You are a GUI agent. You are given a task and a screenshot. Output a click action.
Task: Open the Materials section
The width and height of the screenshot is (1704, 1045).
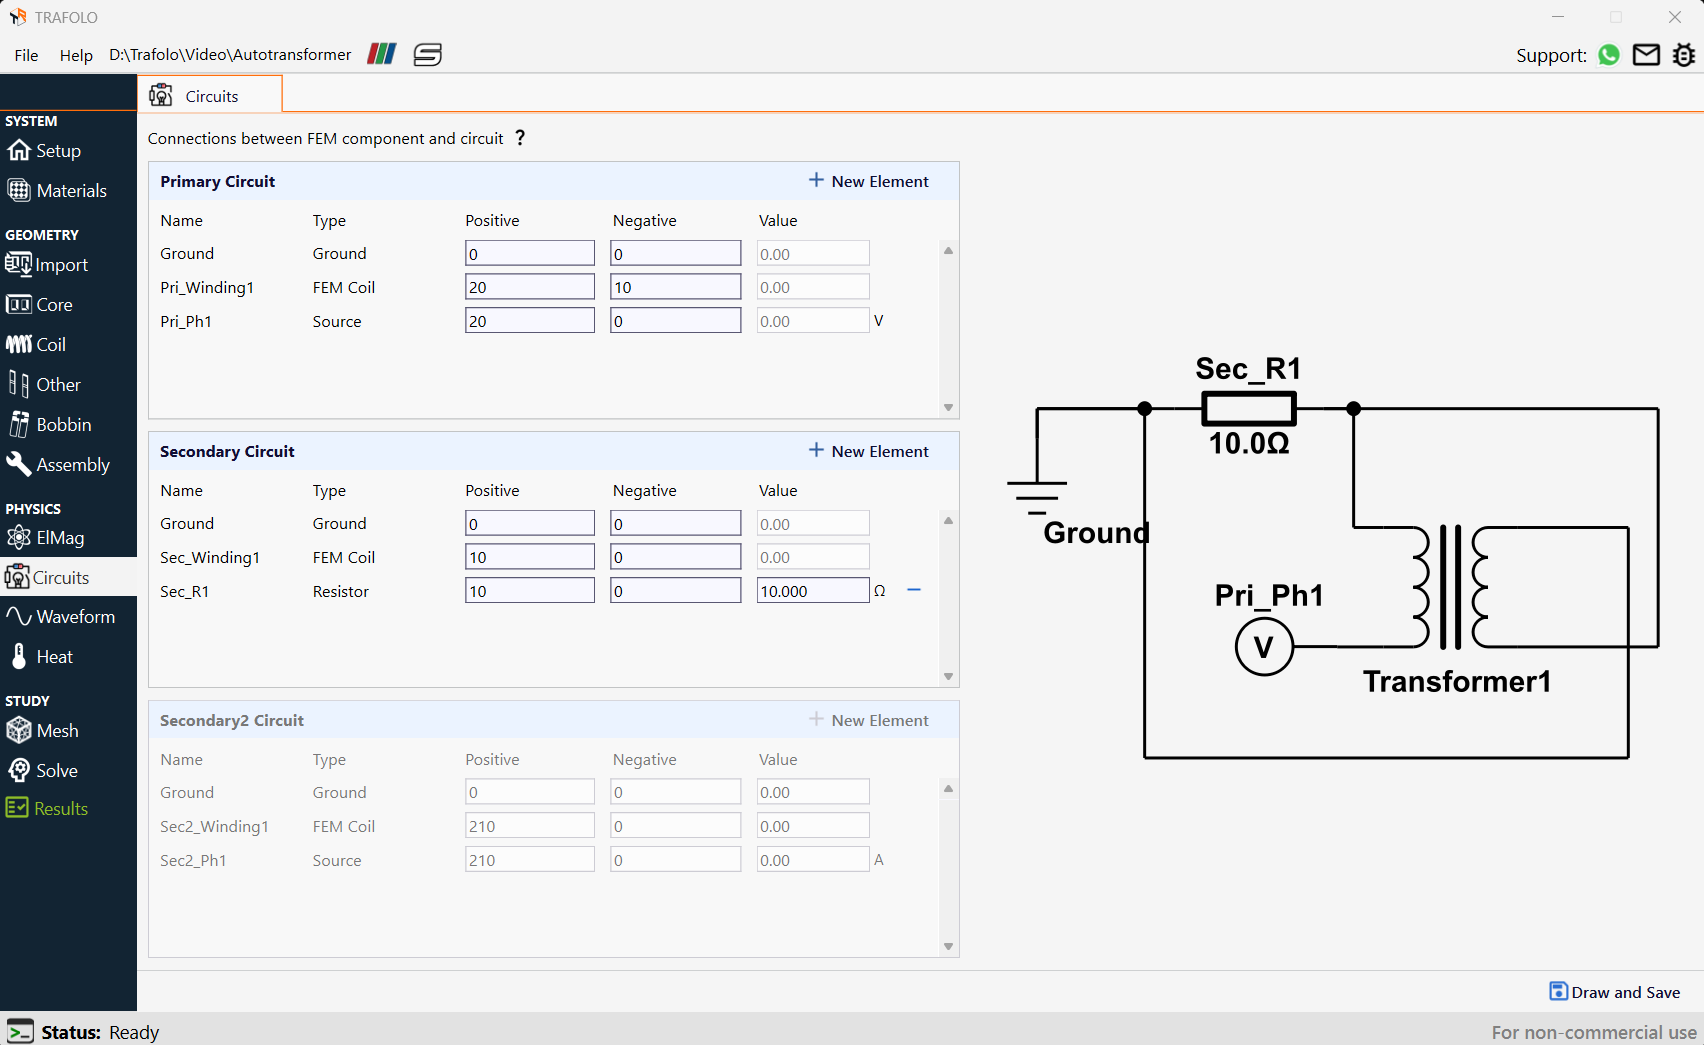(57, 190)
